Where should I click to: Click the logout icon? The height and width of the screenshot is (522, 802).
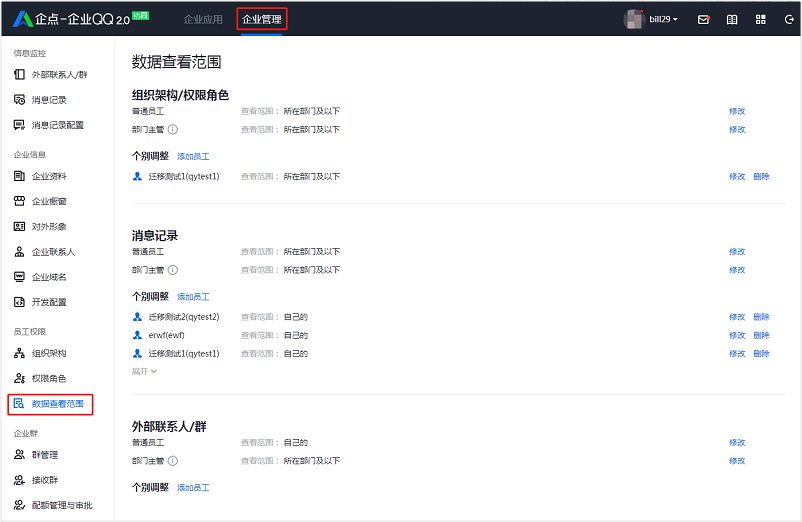click(x=789, y=19)
